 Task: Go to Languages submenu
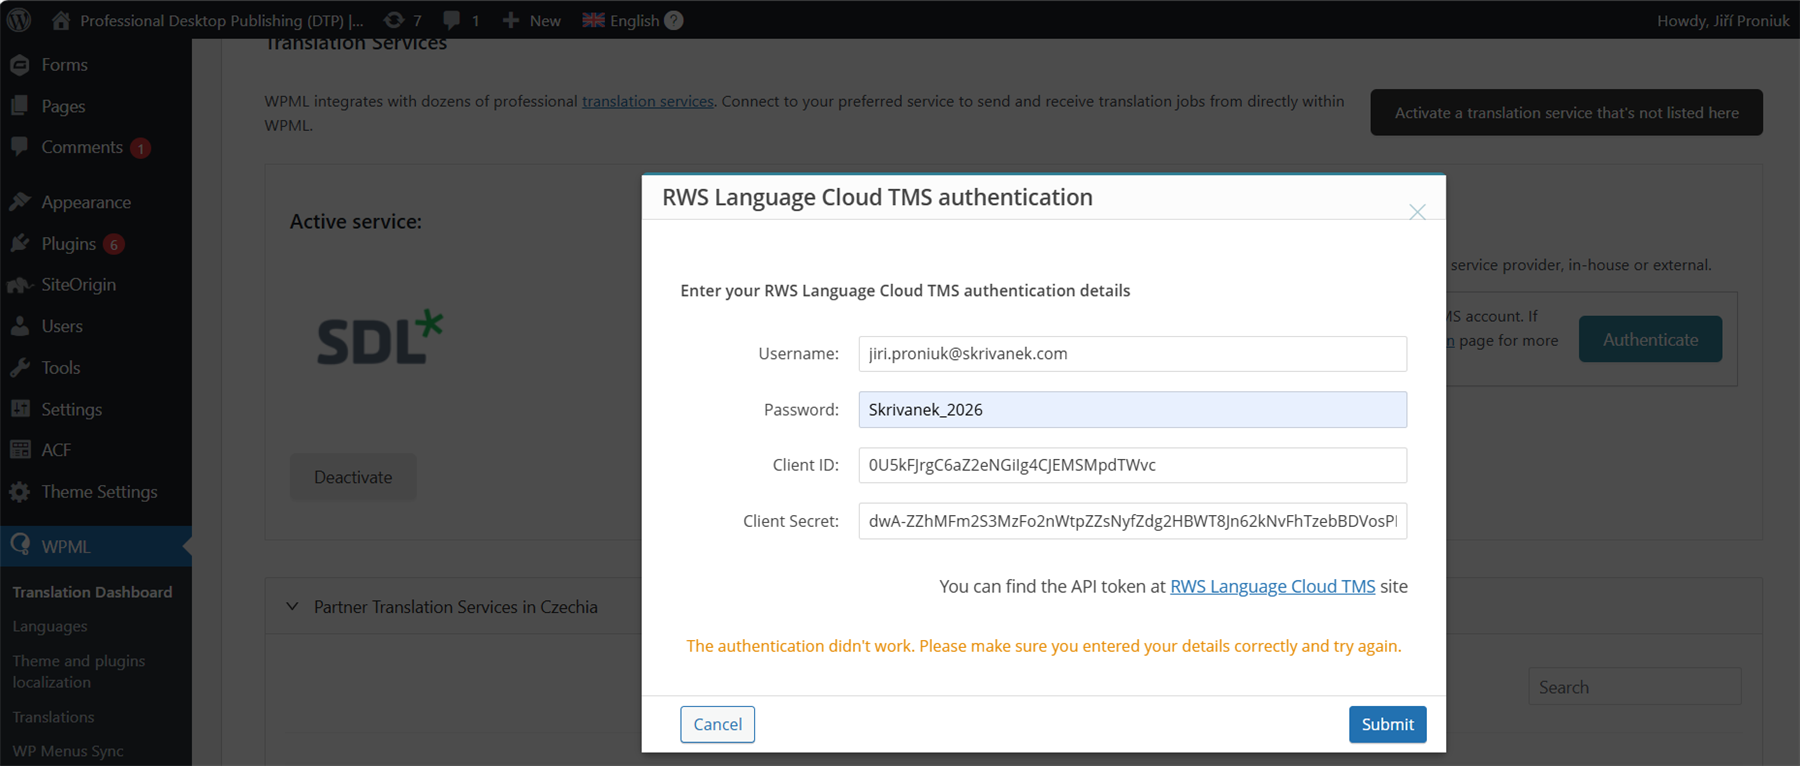pyautogui.click(x=50, y=627)
